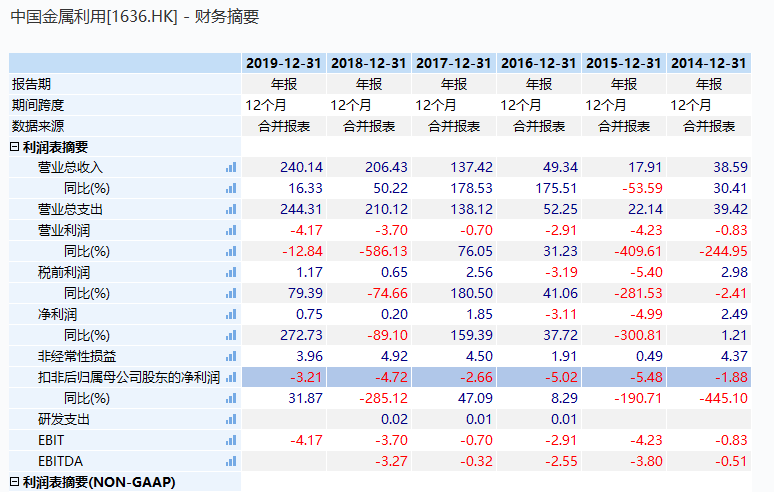Select the EBITDA row label
This screenshot has width=774, height=492.
pyautogui.click(x=60, y=461)
